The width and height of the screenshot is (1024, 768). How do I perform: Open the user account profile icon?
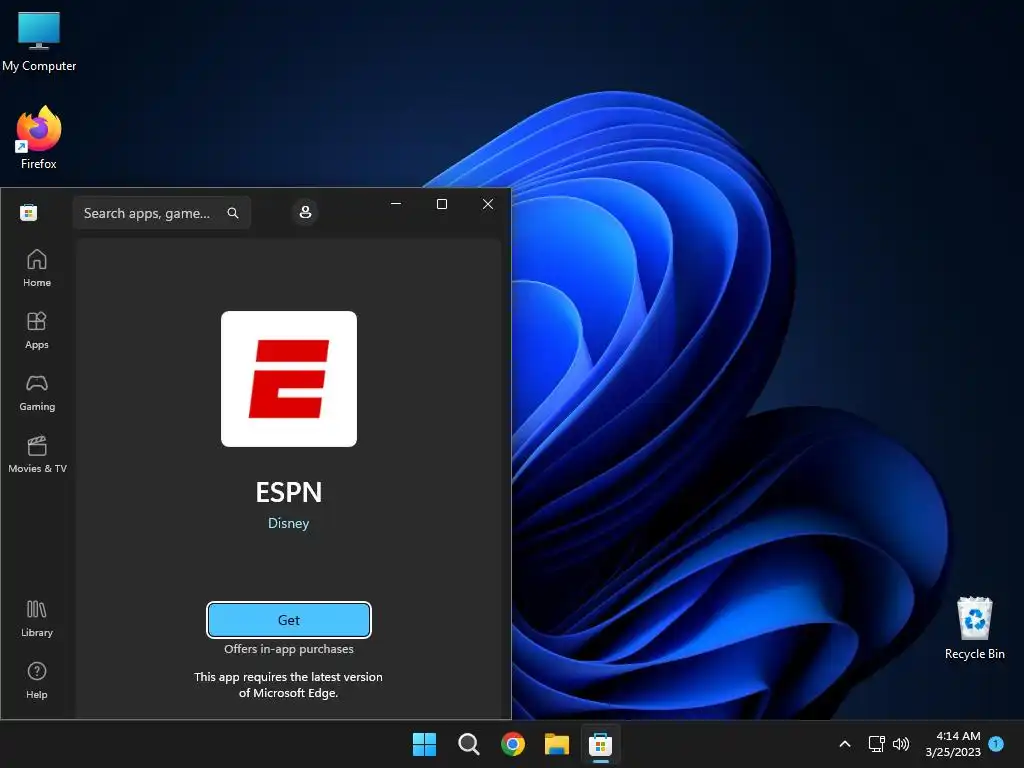[x=305, y=212]
